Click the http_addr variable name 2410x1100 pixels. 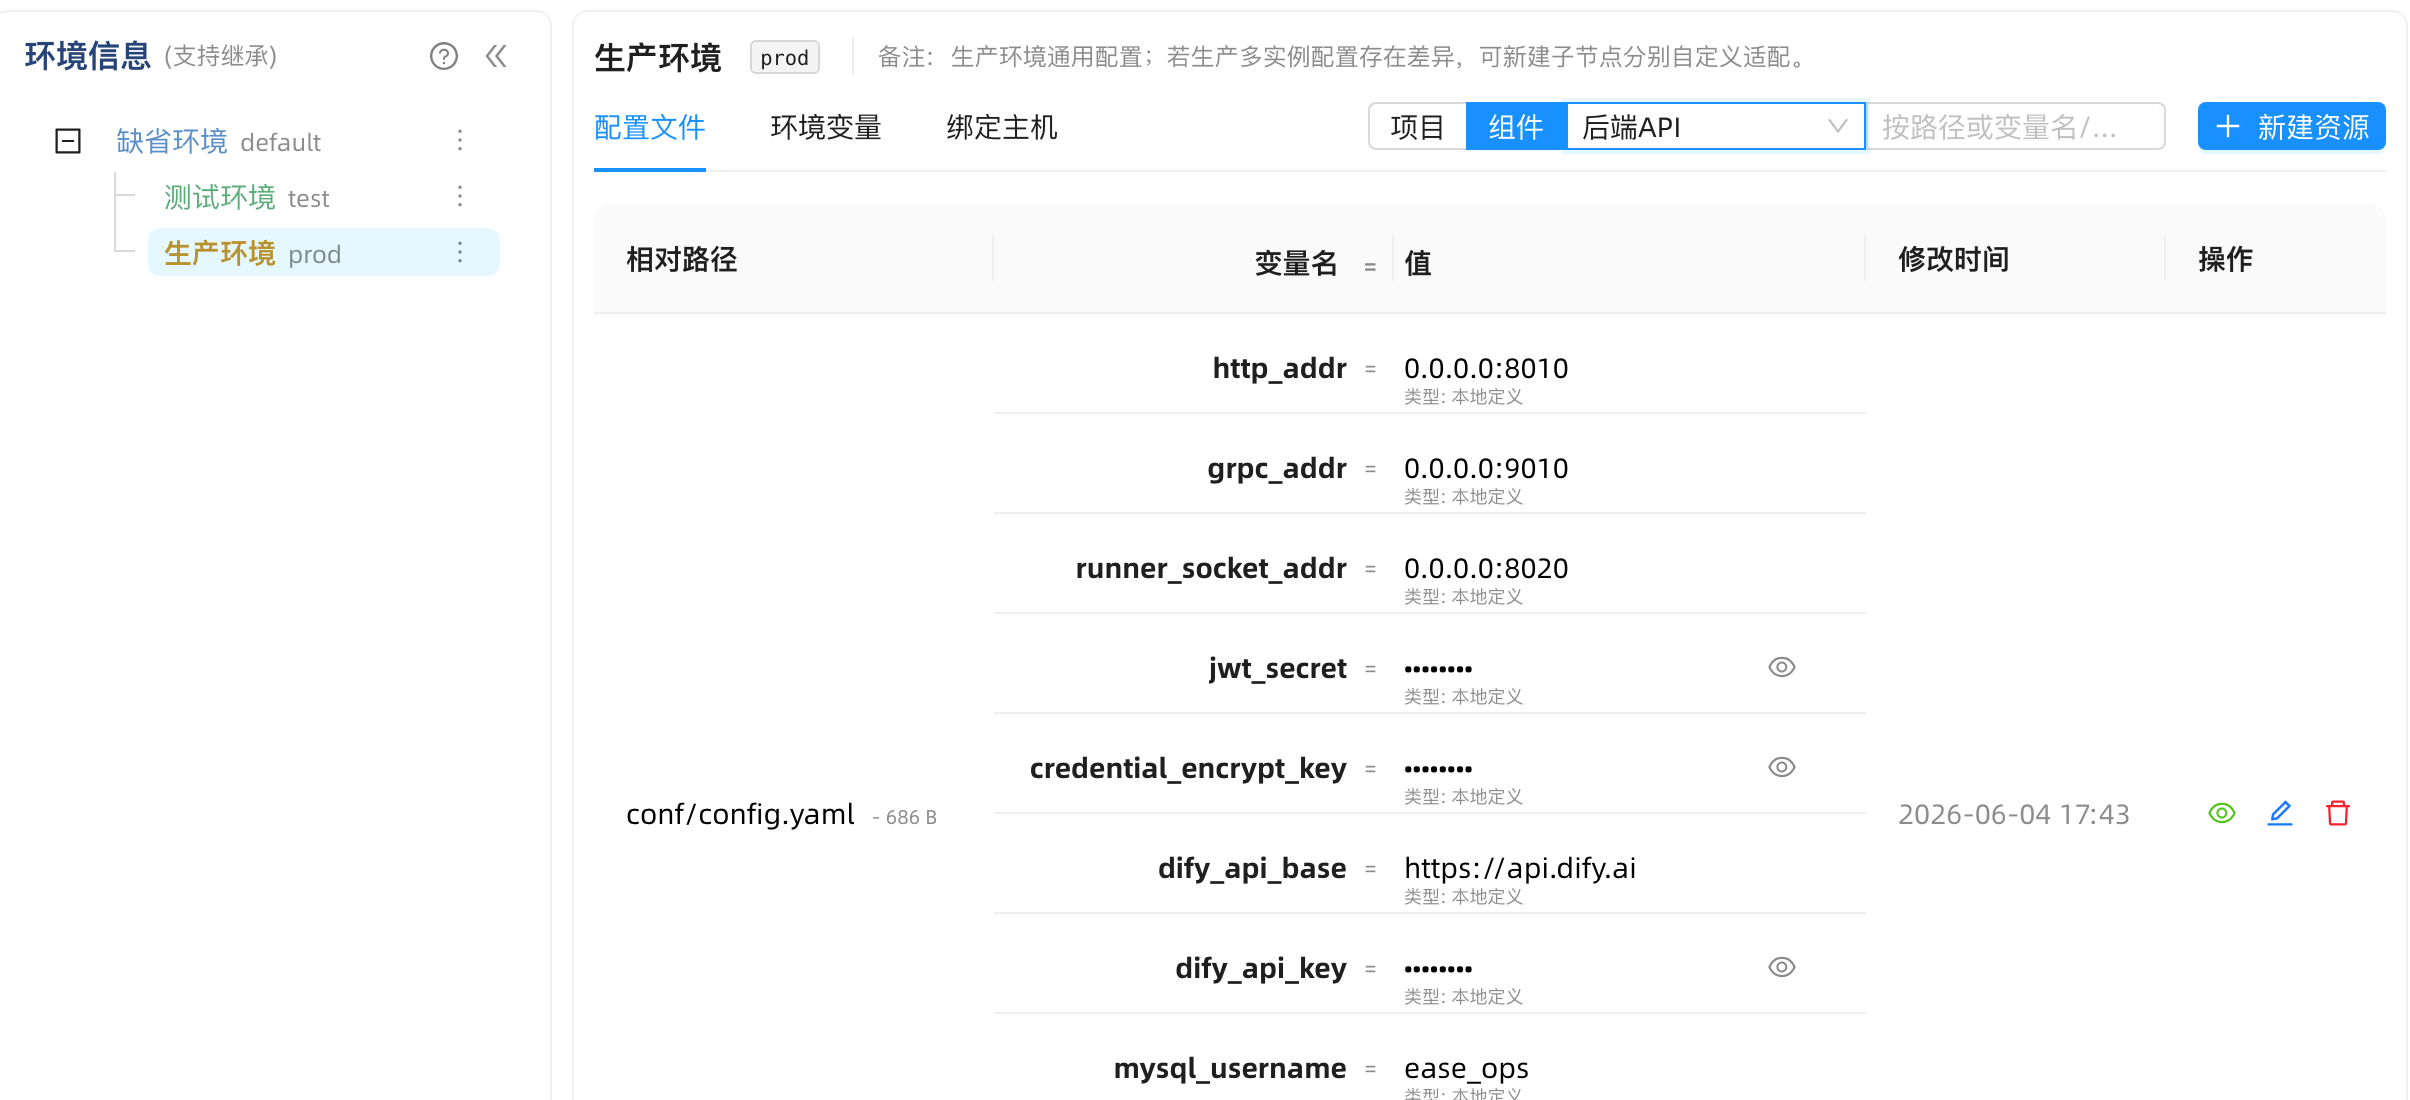pyautogui.click(x=1279, y=368)
